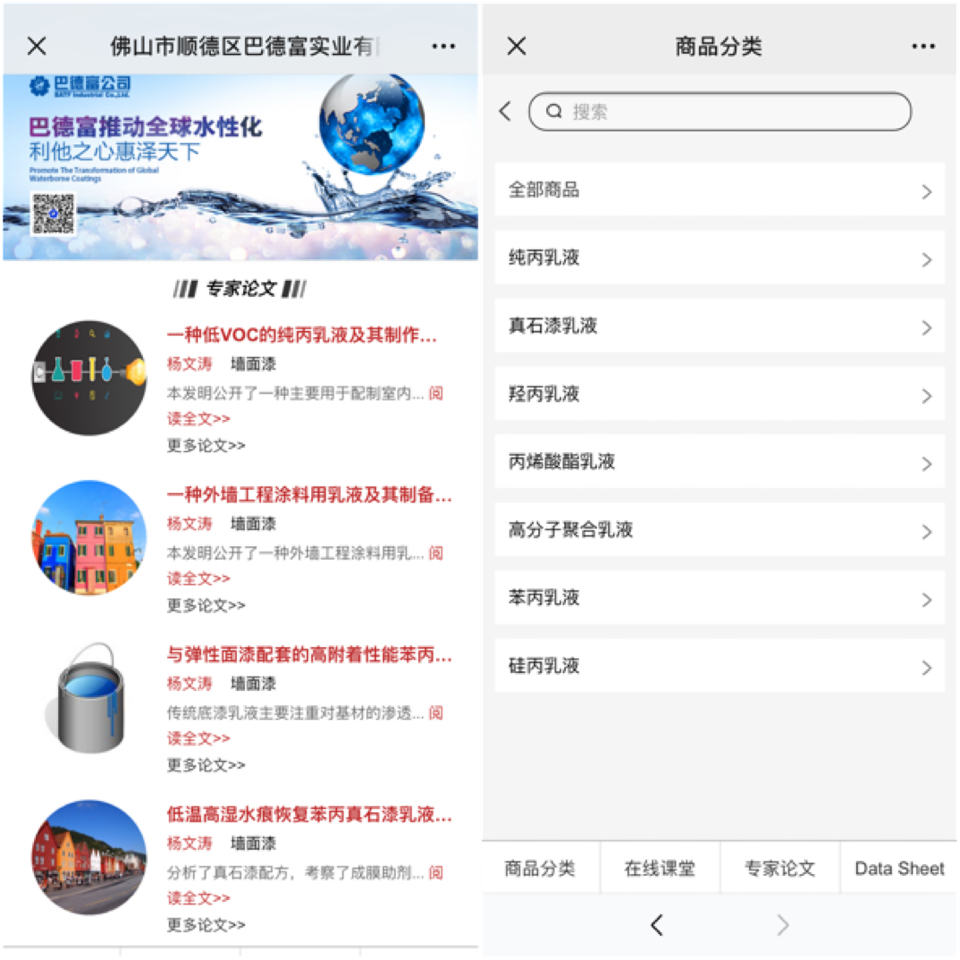This screenshot has width=960, height=960.
Task: Open the article 与弹性面漆配套的高附着性能苯丙...
Action: tap(309, 654)
